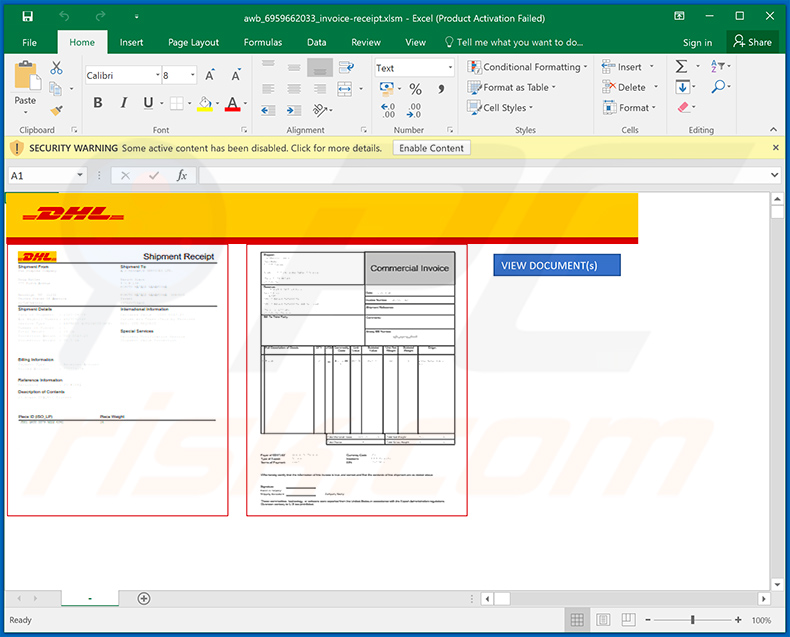Increase indent
The height and width of the screenshot is (637, 790).
tap(294, 110)
